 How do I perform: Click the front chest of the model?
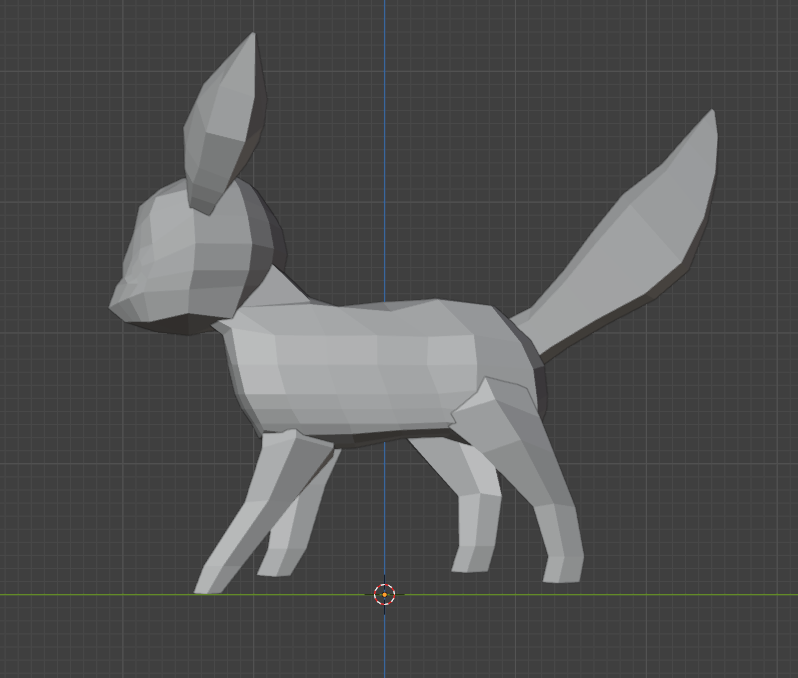238,360
